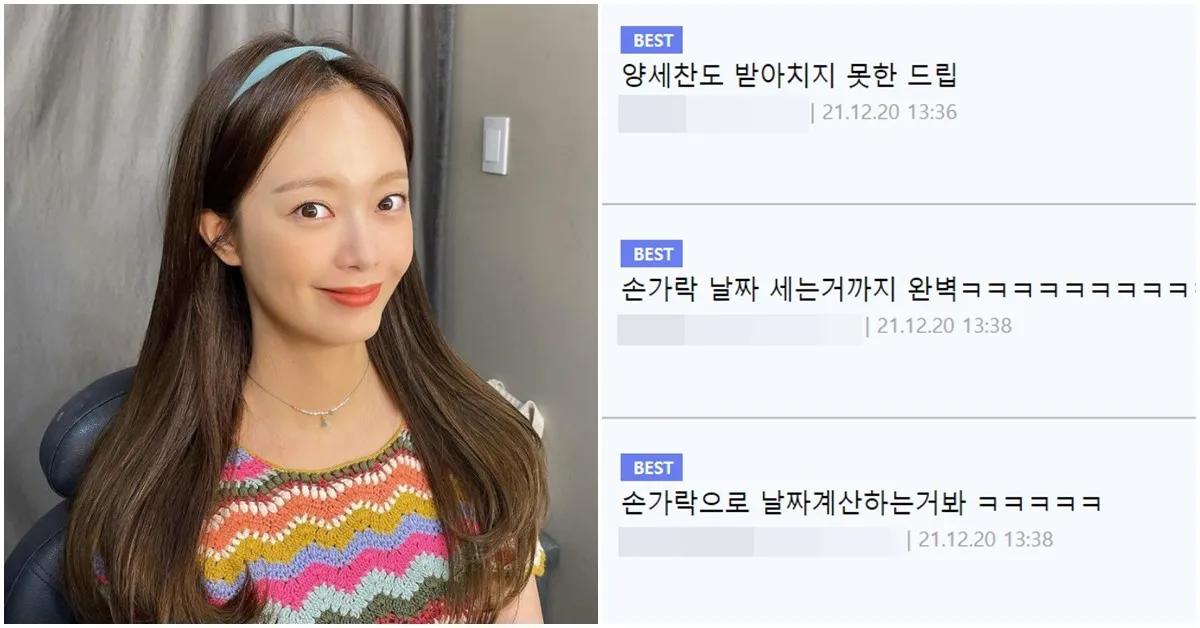Screen dimensions: 1200x628
Task: Click the BEST badge above the 양세찬도 comment
Action: pyautogui.click(x=651, y=40)
